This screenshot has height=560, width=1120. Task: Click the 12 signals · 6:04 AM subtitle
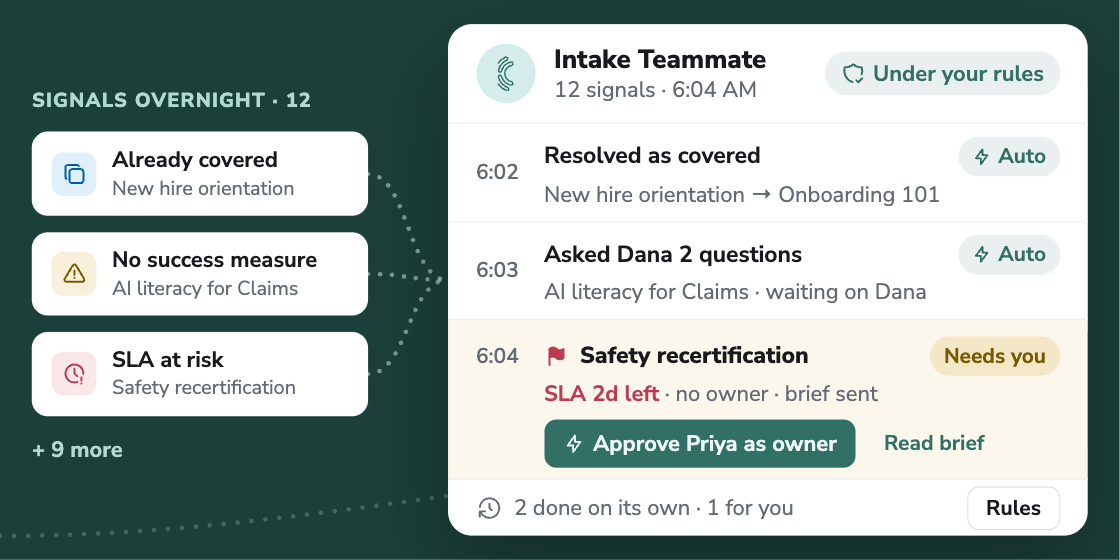coord(655,90)
